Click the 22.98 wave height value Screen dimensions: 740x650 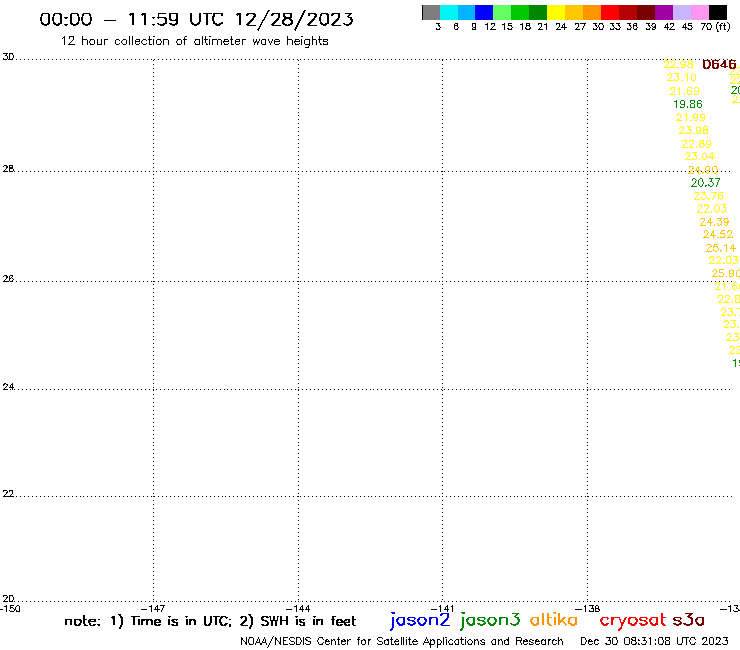tap(678, 64)
